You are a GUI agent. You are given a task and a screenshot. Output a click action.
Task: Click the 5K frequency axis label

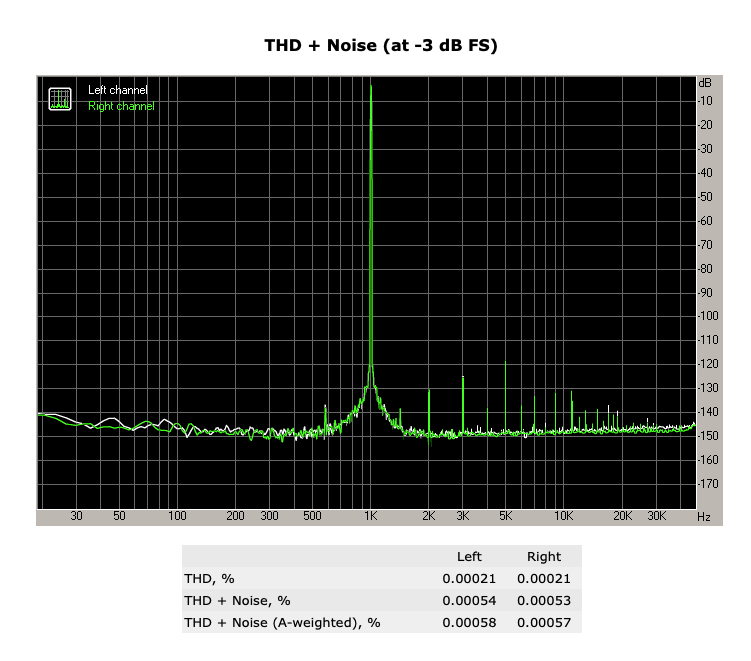click(506, 516)
